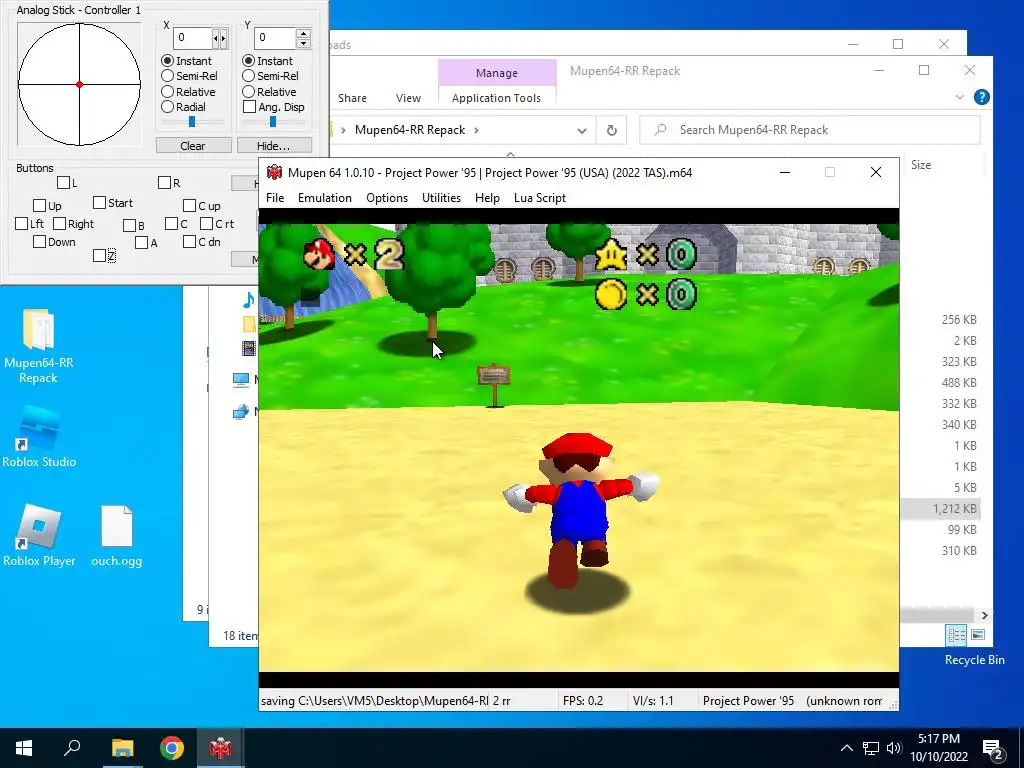Viewport: 1024px width, 768px height.
Task: Click X value spinner right arrow
Action: coord(223,38)
